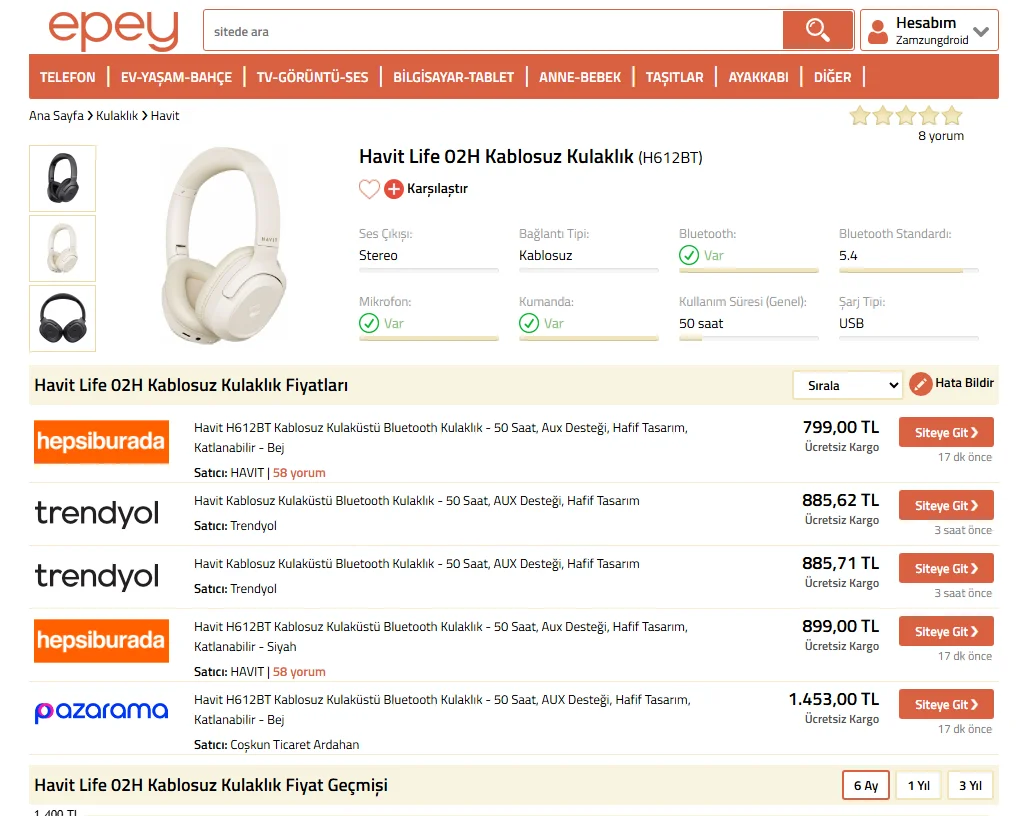Viewport: 1032px width, 816px height.
Task: Click the Bluetooth Standardı score bar
Action: click(908, 270)
